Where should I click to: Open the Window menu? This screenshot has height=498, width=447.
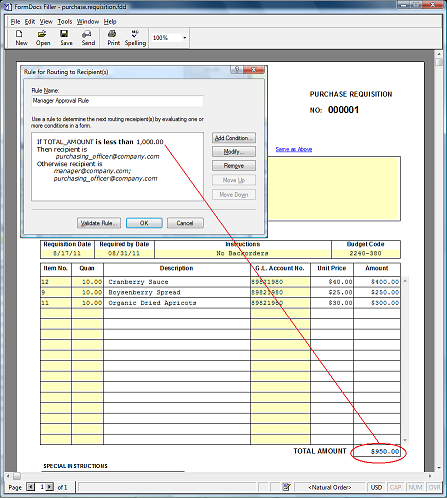pos(88,22)
